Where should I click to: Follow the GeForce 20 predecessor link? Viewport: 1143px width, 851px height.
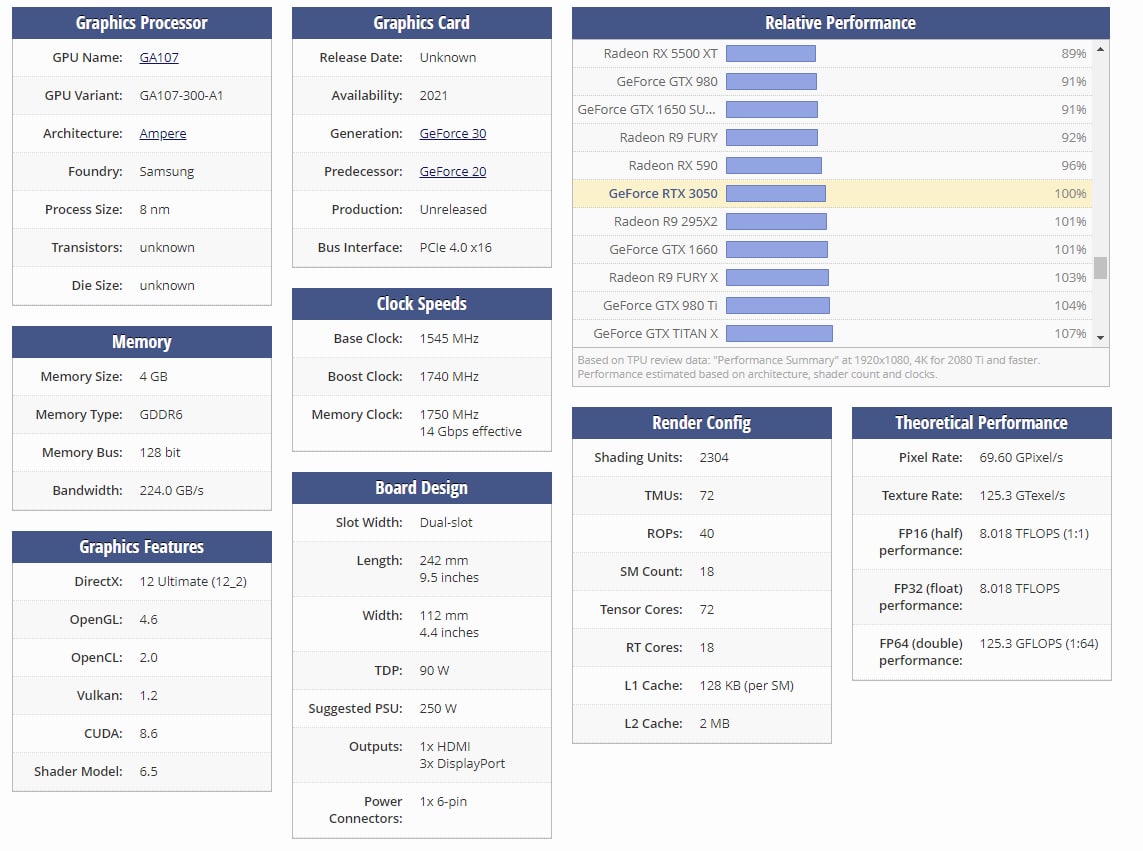point(453,171)
